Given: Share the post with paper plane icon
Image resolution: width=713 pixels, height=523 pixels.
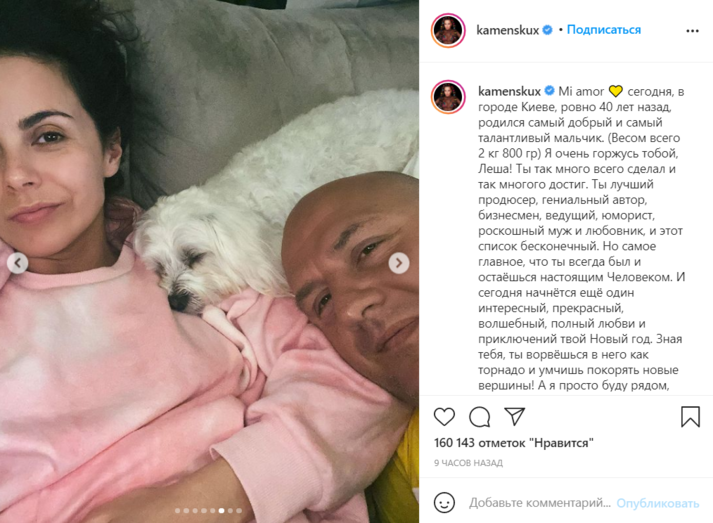Looking at the screenshot, I should click(x=515, y=416).
